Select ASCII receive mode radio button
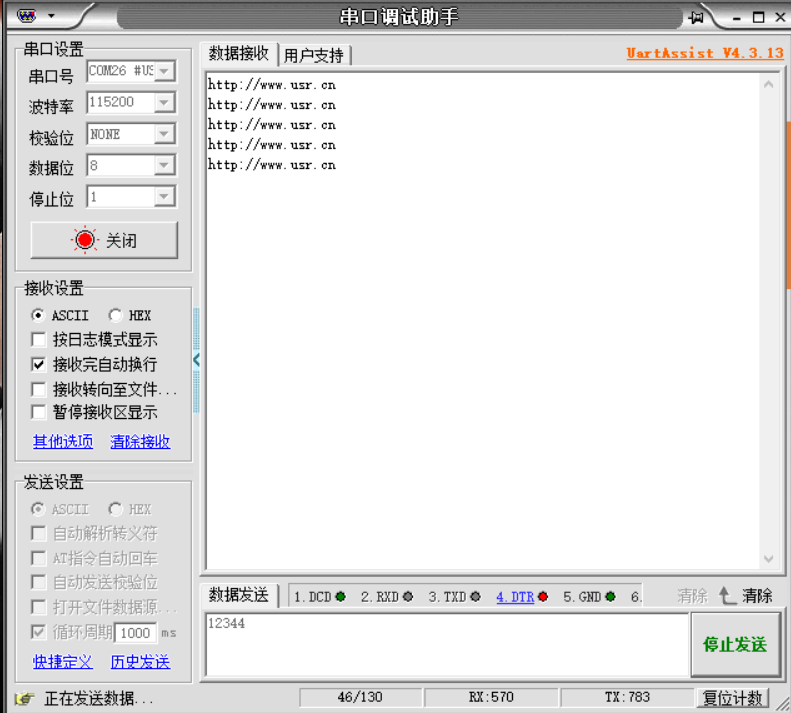 [x=38, y=315]
